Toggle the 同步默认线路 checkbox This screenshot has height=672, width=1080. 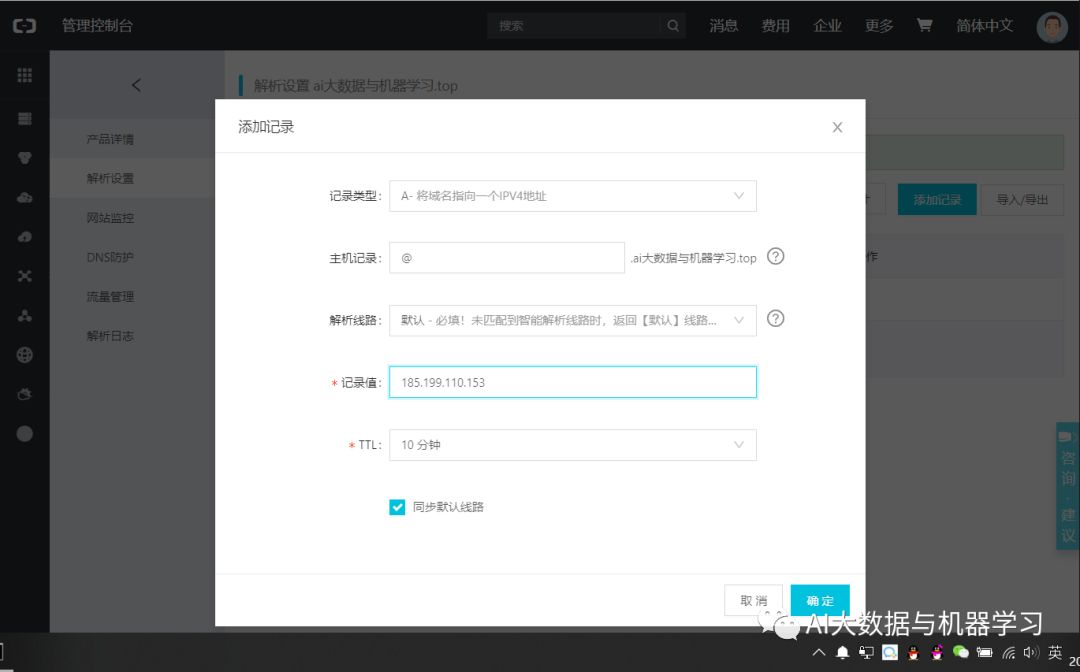pos(397,507)
